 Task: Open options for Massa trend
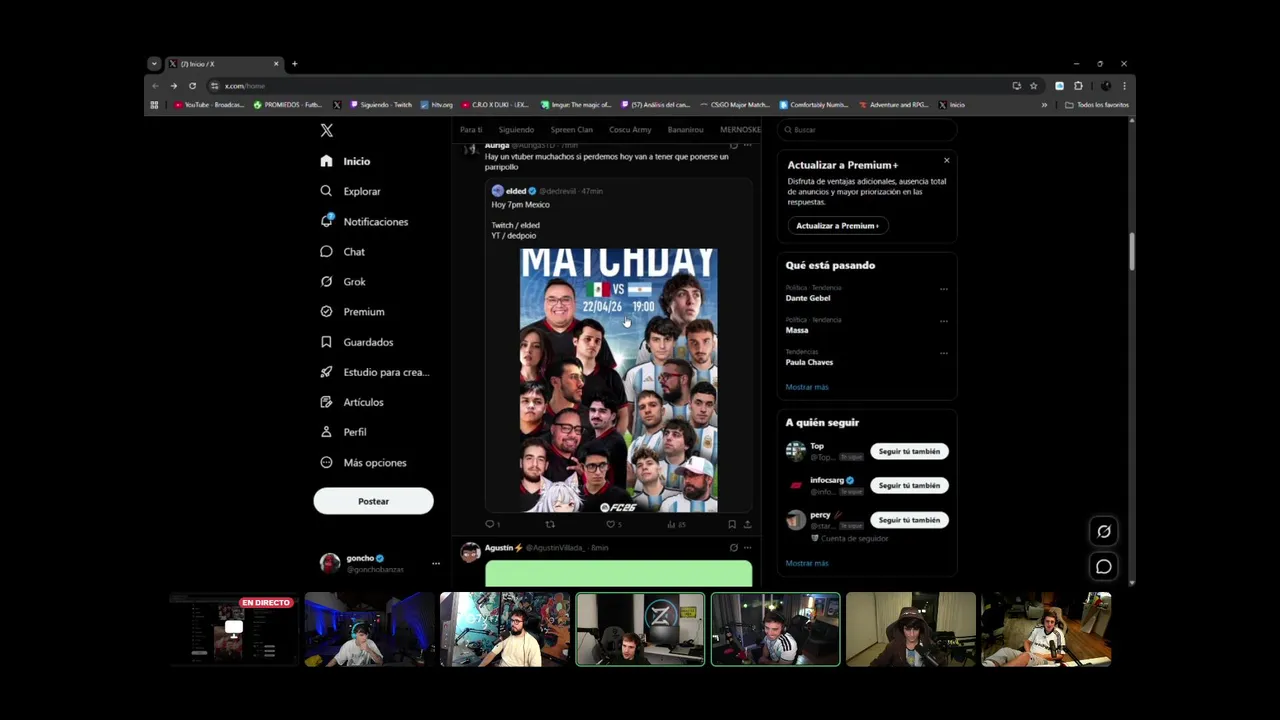pyautogui.click(x=943, y=321)
